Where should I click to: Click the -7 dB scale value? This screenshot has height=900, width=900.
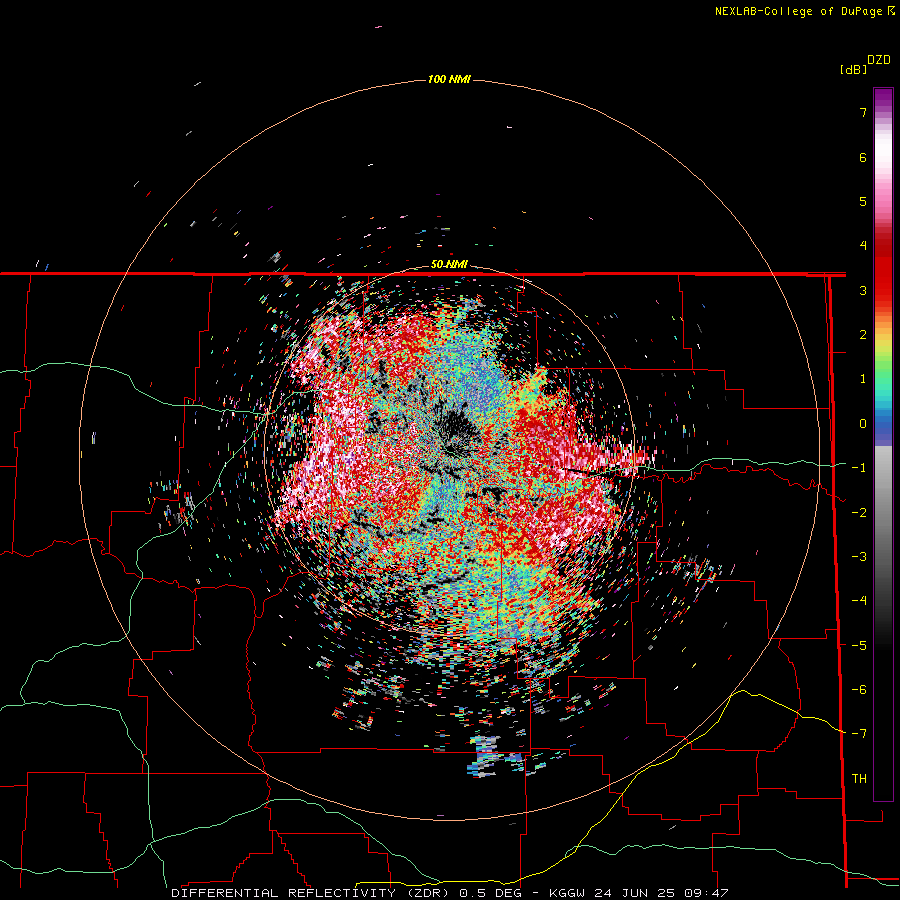click(x=859, y=734)
